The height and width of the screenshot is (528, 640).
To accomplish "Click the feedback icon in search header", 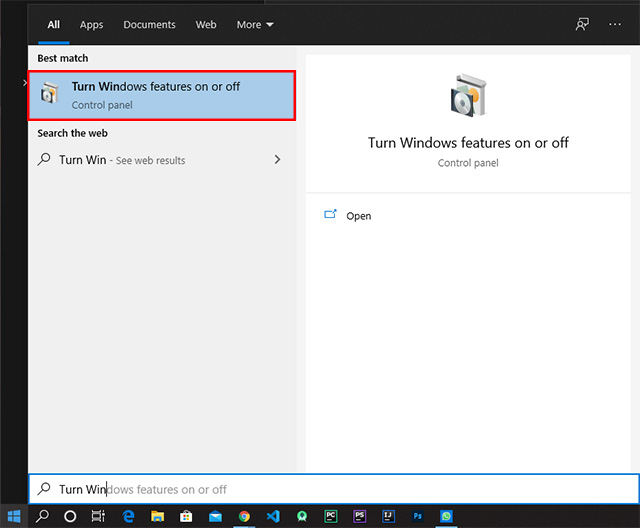I will click(582, 24).
